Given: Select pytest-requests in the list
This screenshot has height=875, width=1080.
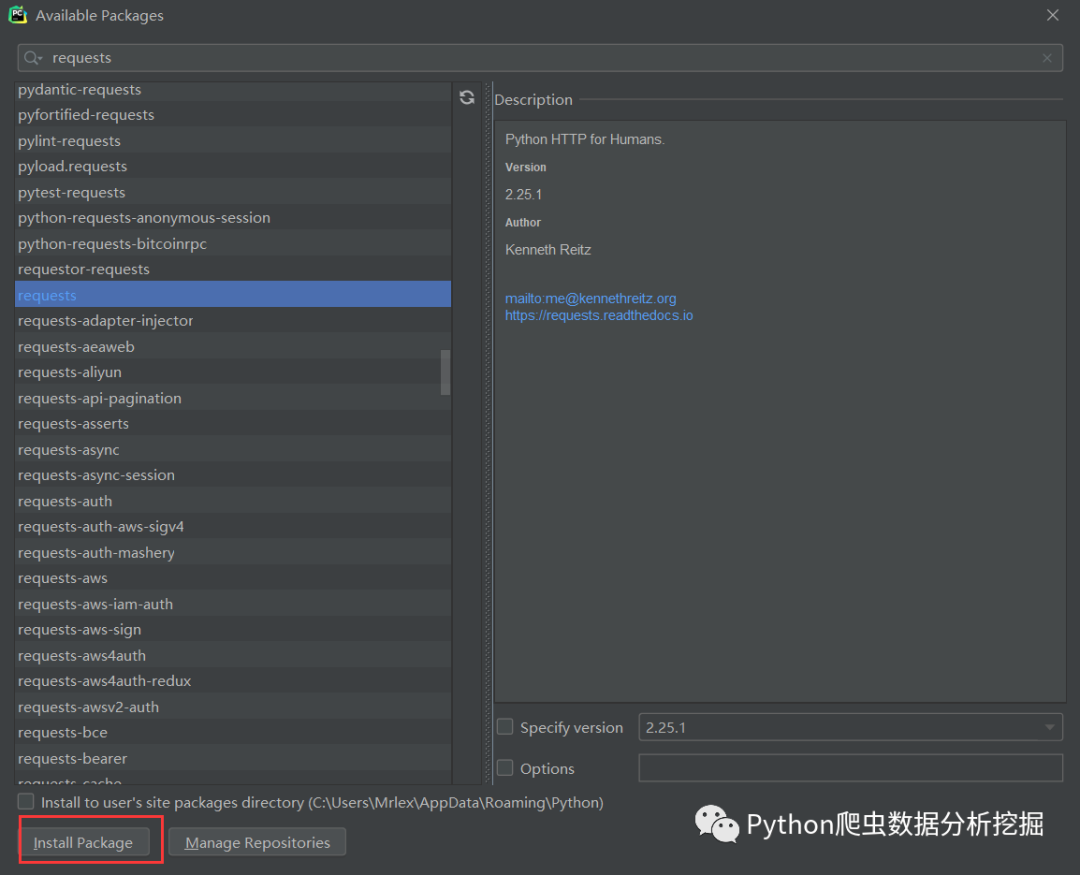Looking at the screenshot, I should click(x=233, y=192).
